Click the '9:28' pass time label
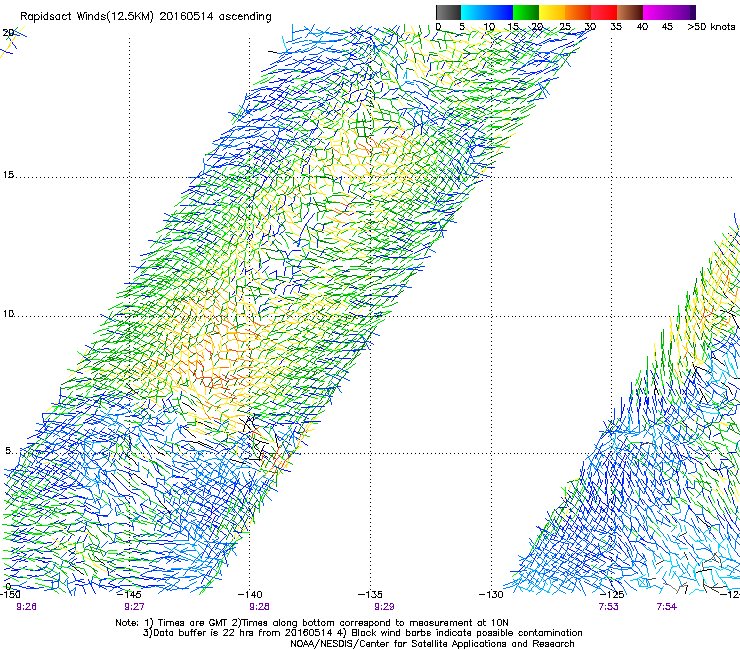 click(260, 607)
